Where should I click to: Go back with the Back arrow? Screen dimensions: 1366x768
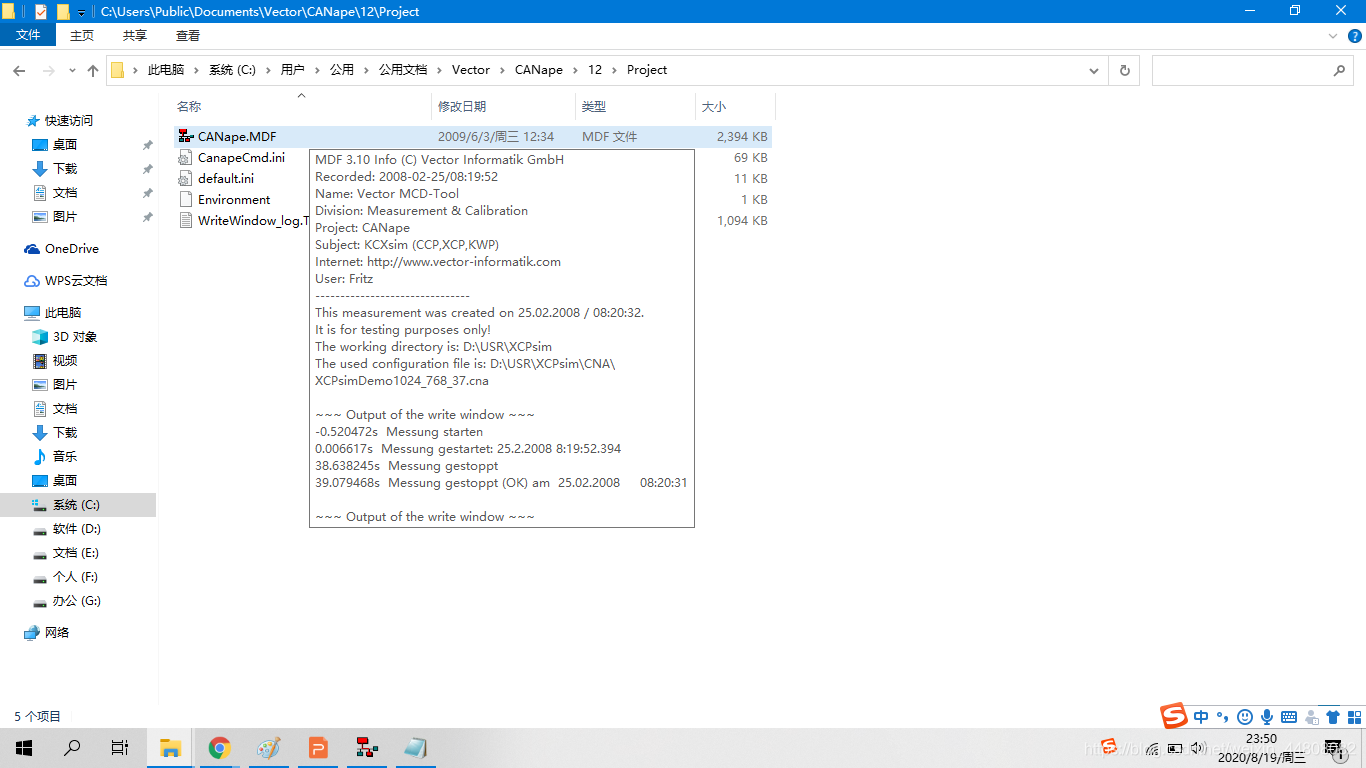pos(19,70)
